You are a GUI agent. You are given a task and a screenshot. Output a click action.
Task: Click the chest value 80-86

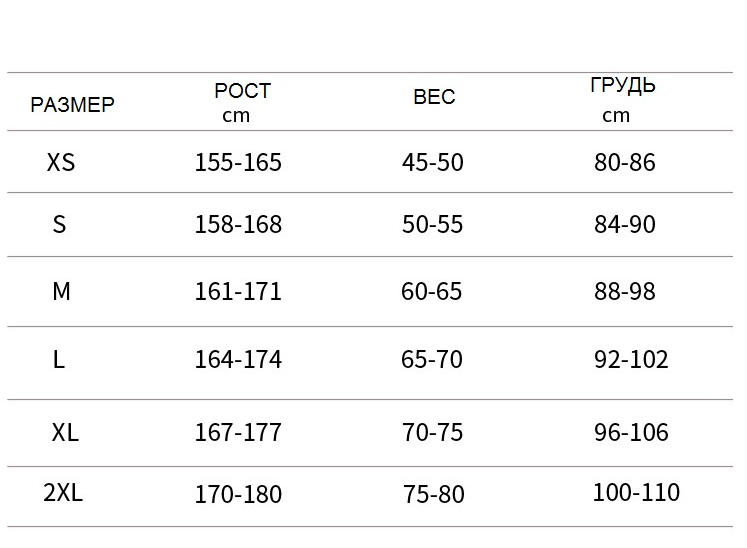[x=625, y=162]
